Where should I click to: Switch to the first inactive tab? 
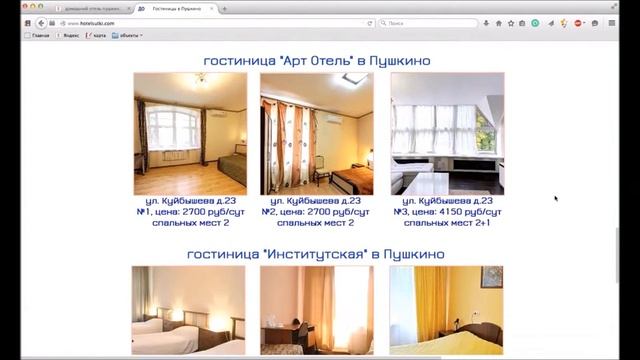point(92,9)
